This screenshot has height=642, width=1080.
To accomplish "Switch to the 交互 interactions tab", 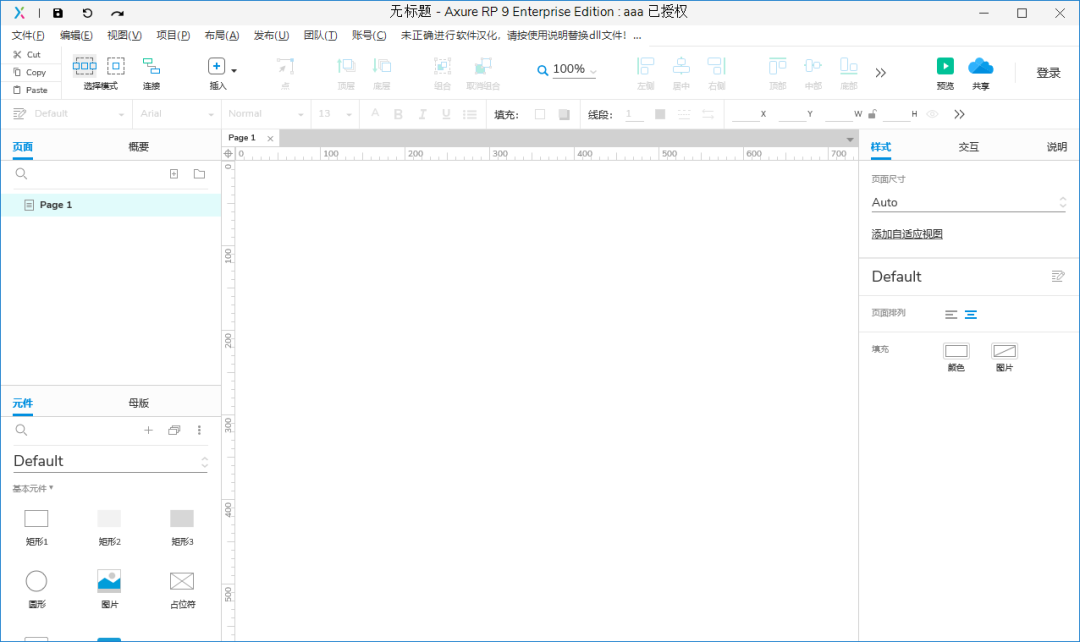I will click(x=968, y=147).
